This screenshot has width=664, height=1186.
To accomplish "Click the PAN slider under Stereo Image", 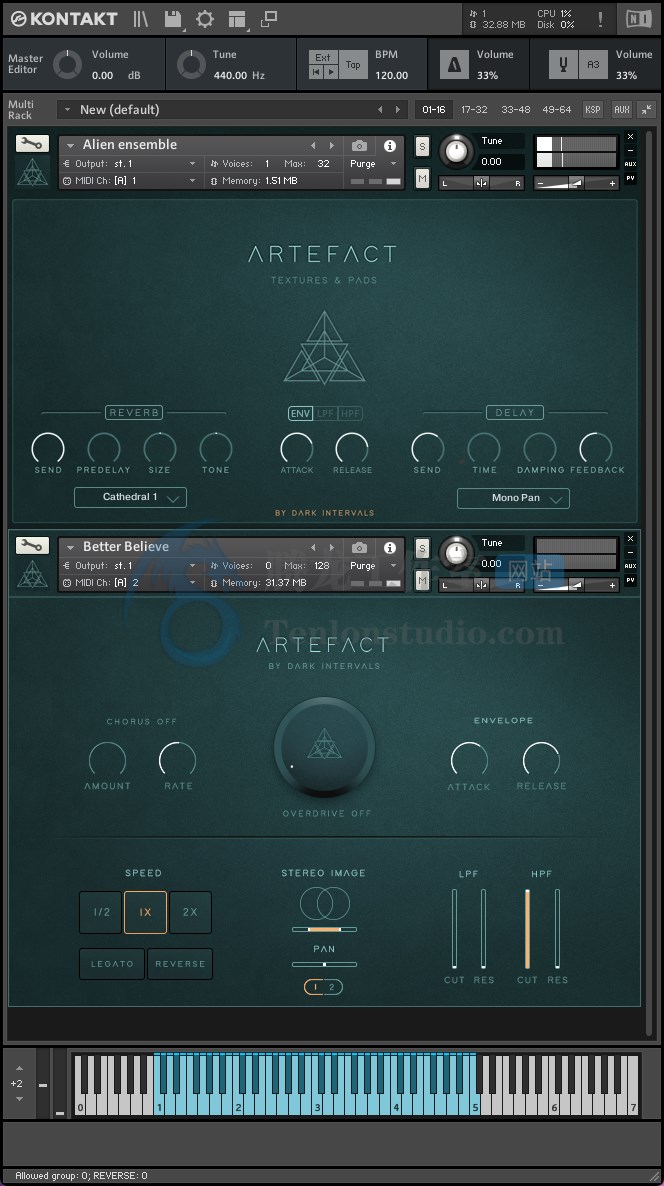I will coord(324,964).
